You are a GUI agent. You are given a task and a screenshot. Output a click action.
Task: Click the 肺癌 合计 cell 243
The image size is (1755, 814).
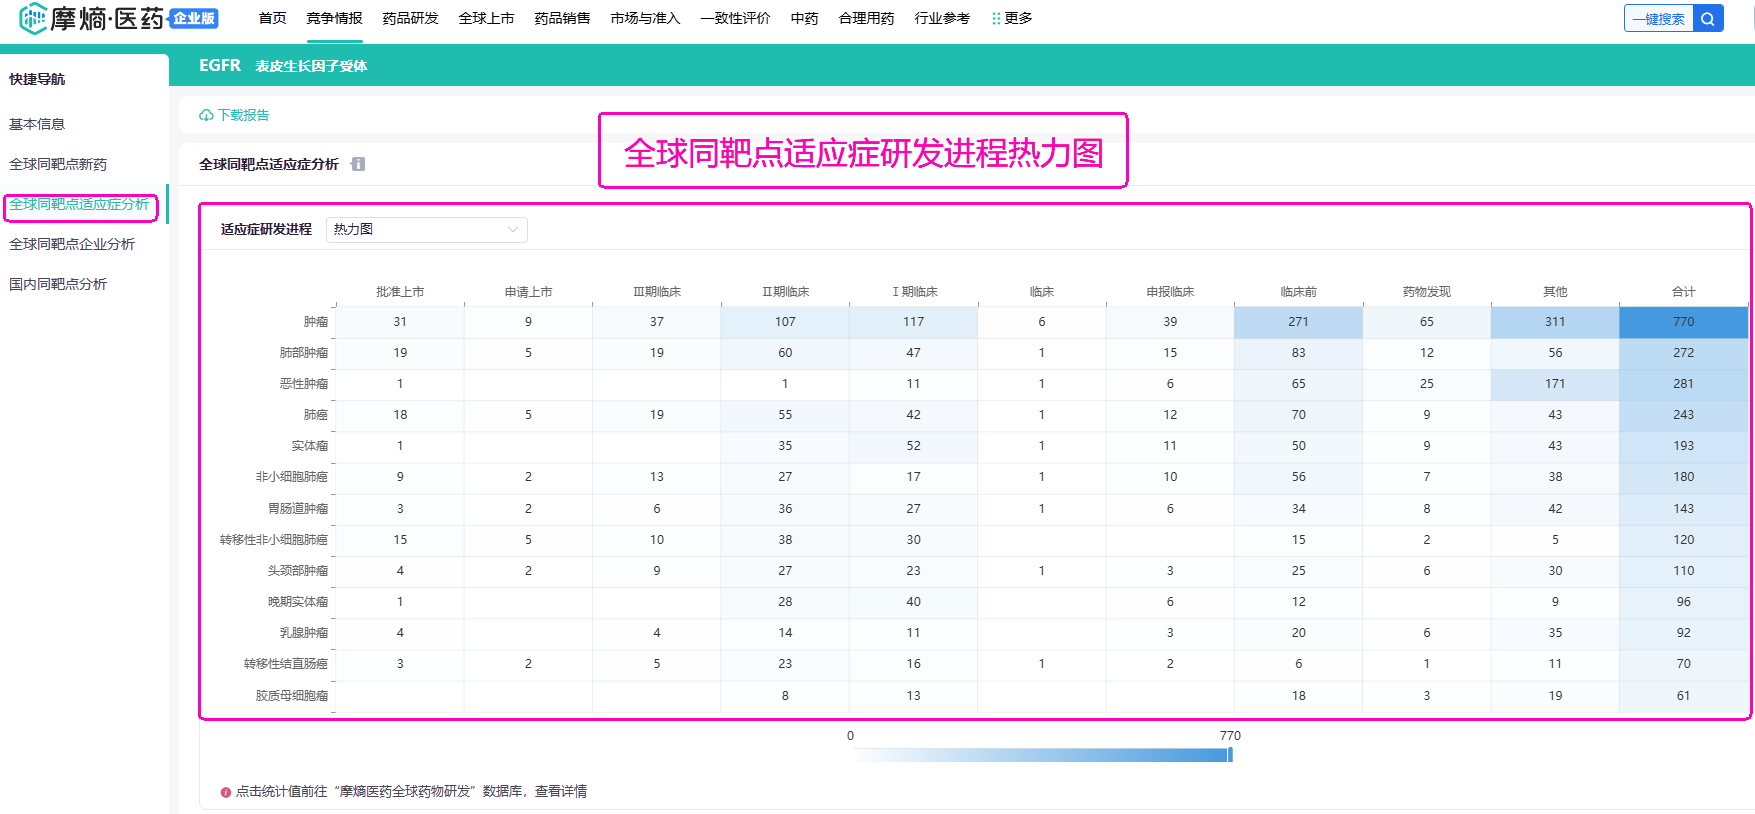click(1684, 415)
